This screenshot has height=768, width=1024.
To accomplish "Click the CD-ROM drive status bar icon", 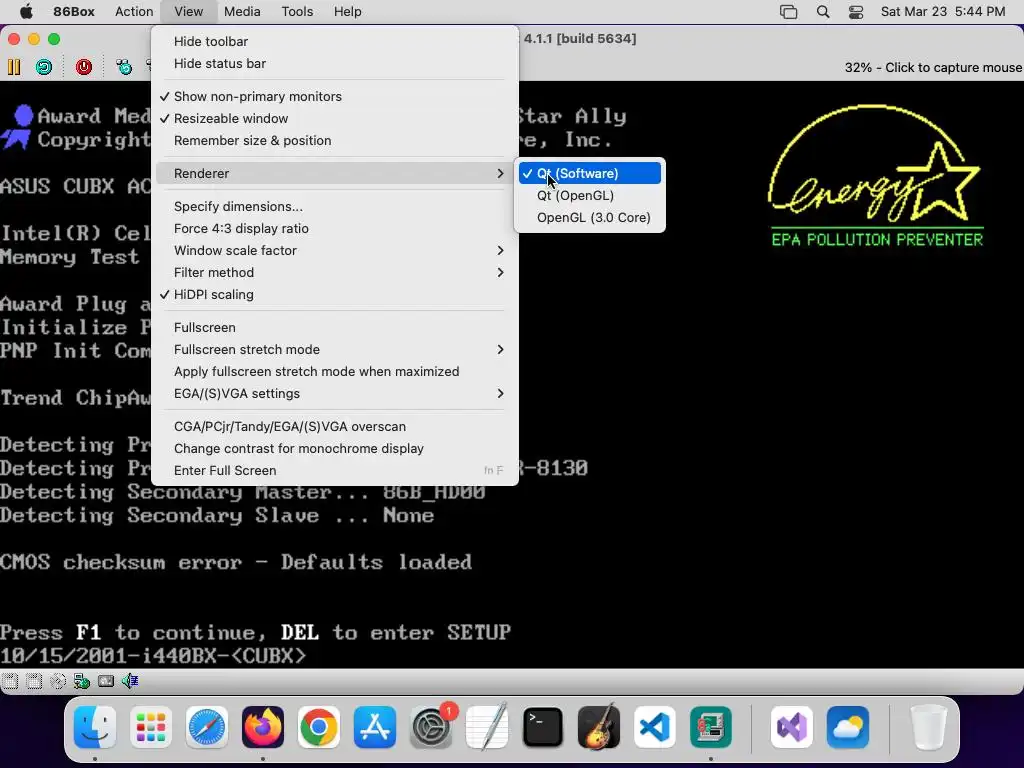I will [x=58, y=681].
